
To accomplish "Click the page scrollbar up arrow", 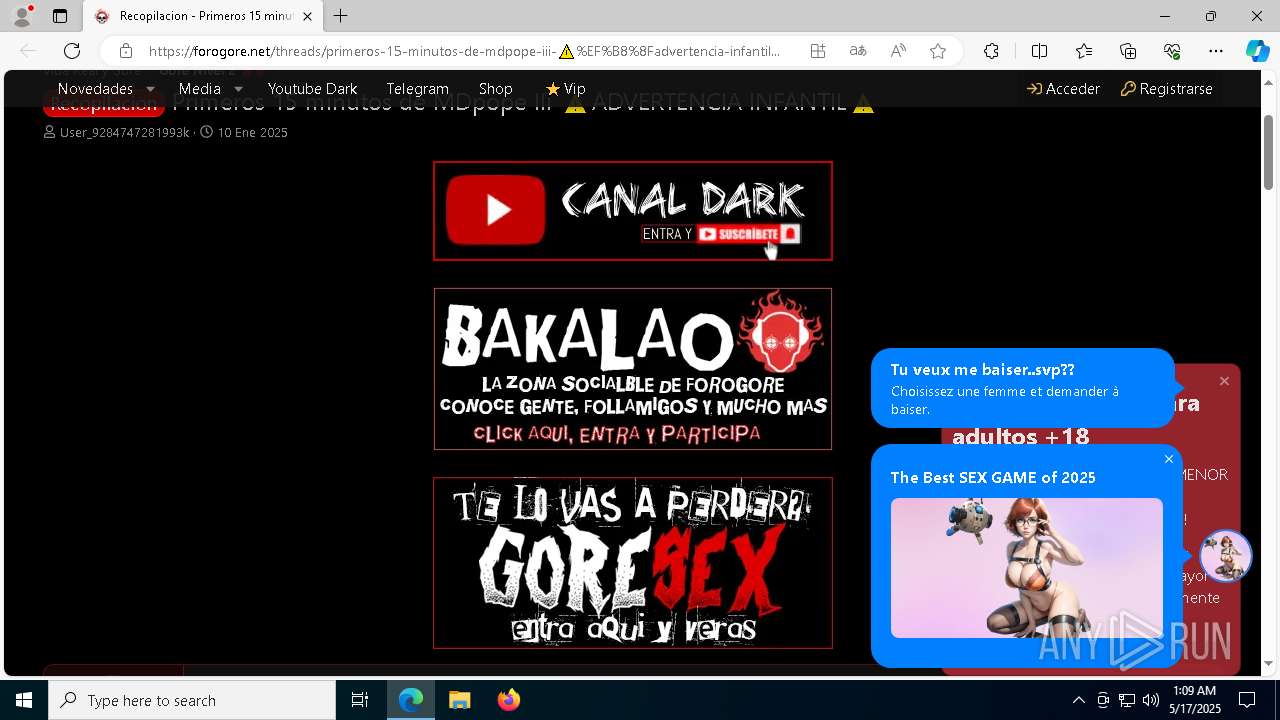I will [x=1269, y=82].
